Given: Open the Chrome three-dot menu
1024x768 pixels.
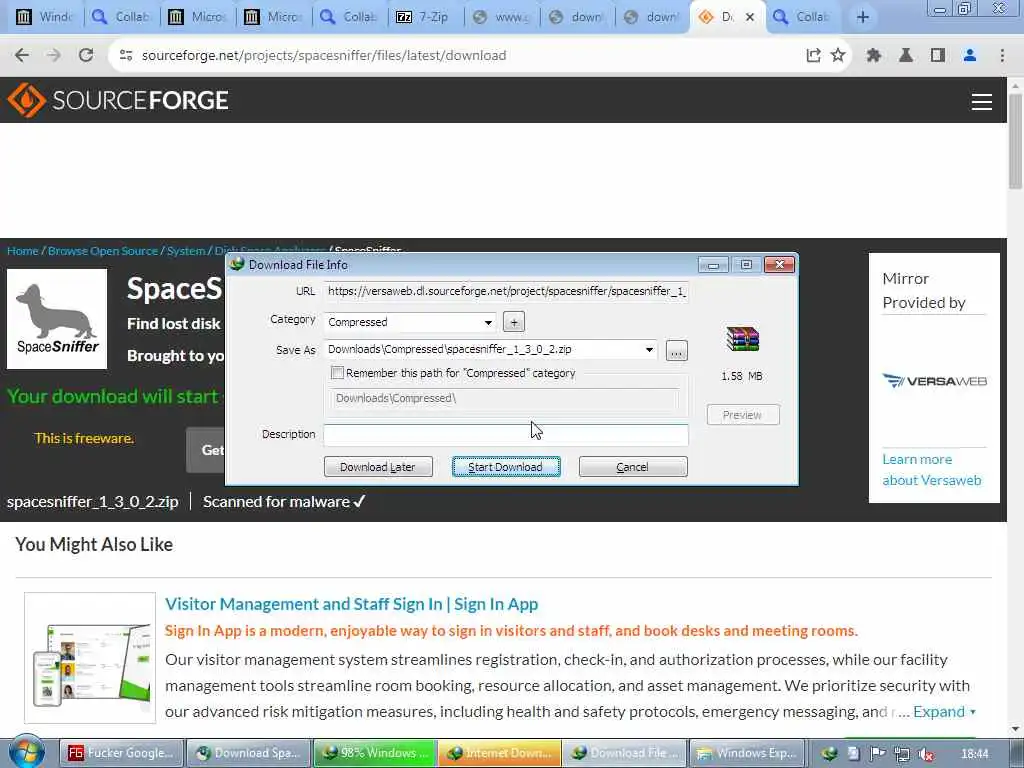Looking at the screenshot, I should pos(1002,56).
